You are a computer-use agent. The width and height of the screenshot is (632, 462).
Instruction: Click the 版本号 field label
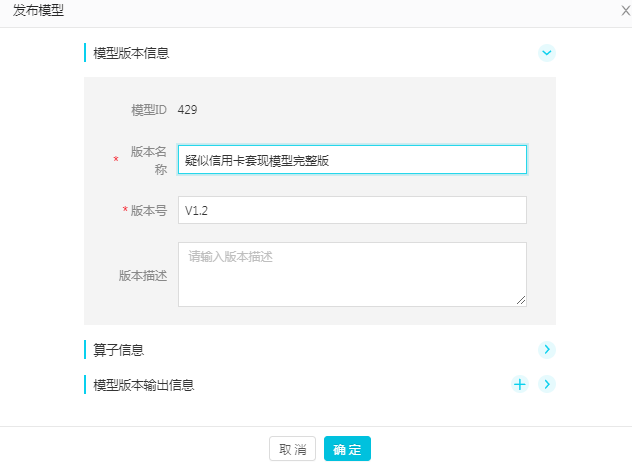(149, 210)
